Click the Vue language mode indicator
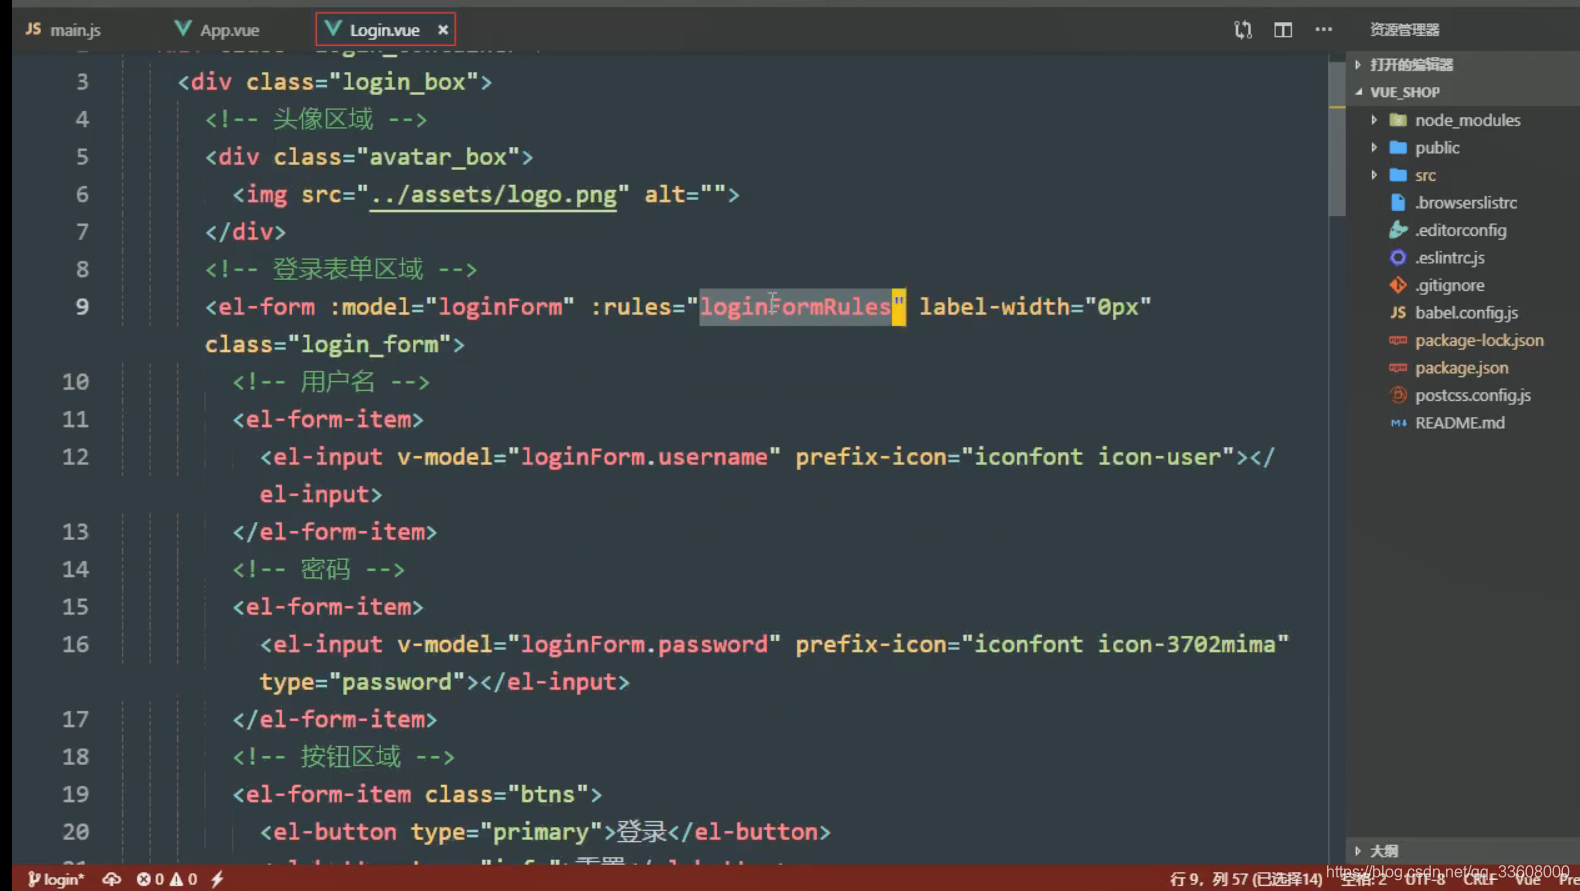 1527,879
